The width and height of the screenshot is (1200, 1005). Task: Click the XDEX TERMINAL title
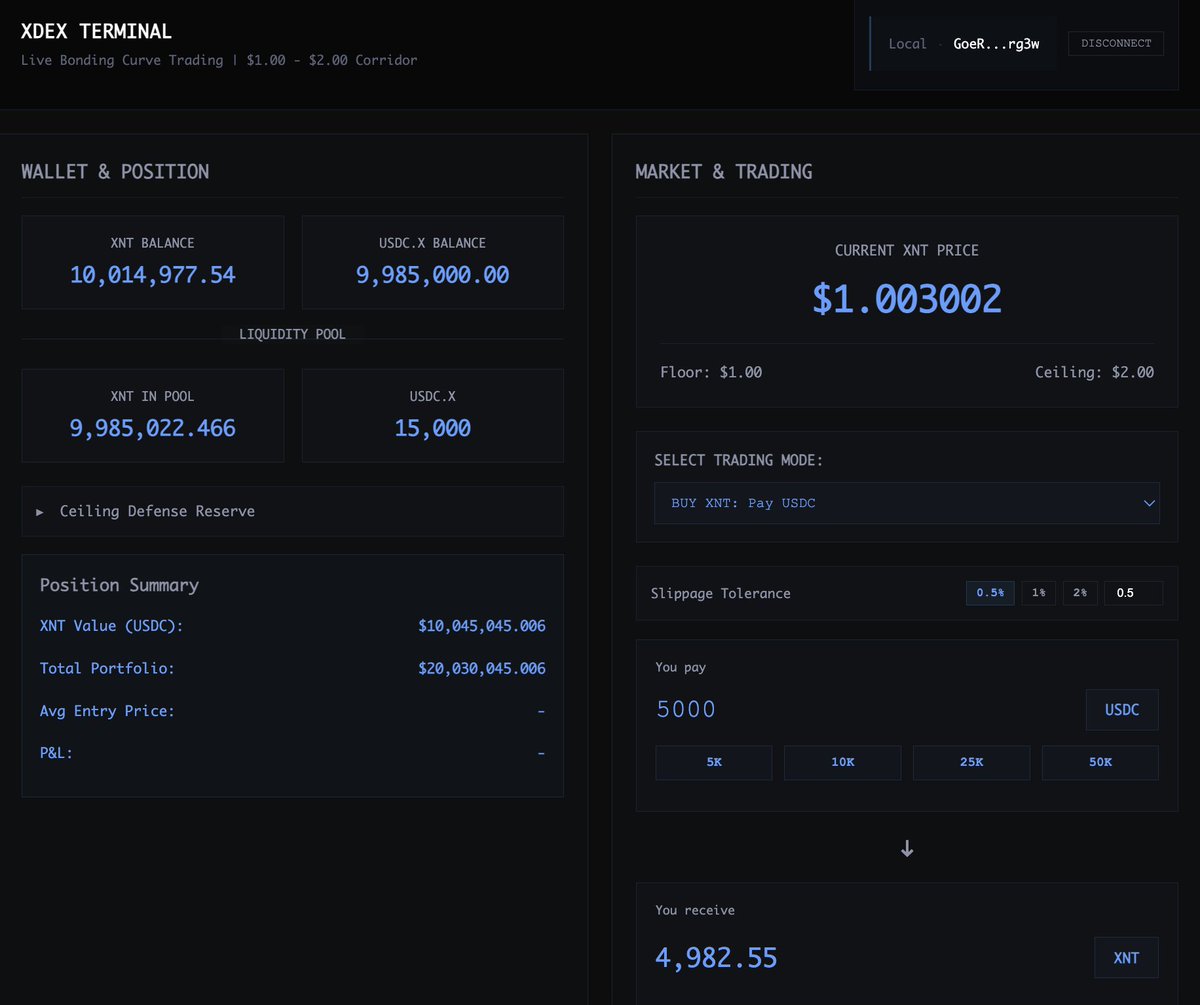coord(96,32)
